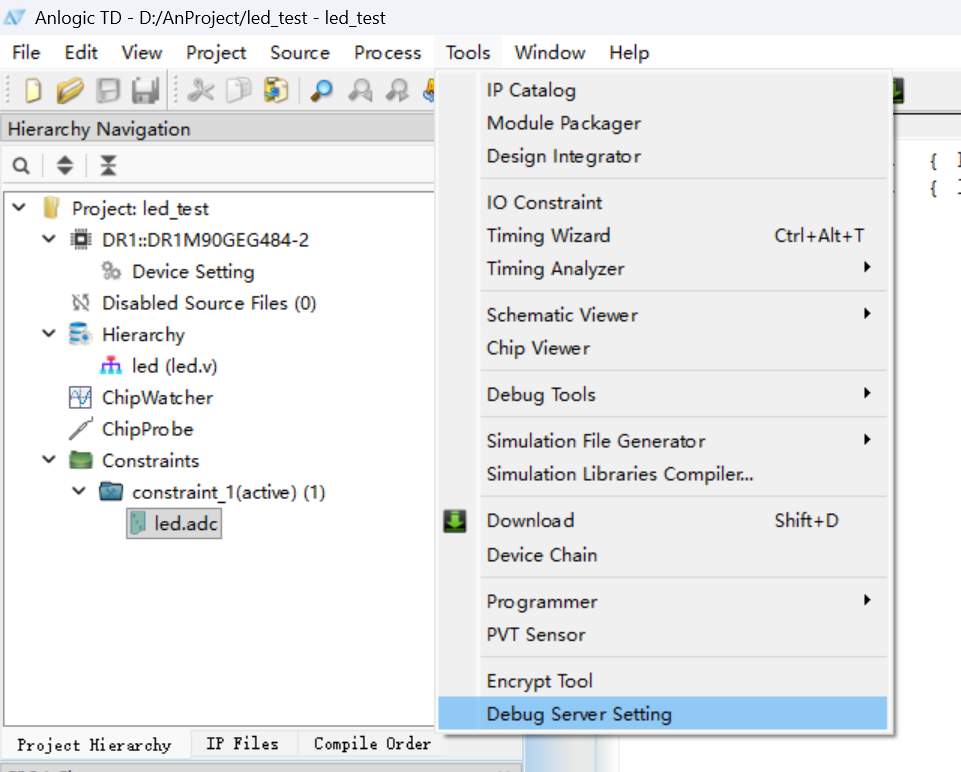Open the Window menu

tap(550, 53)
